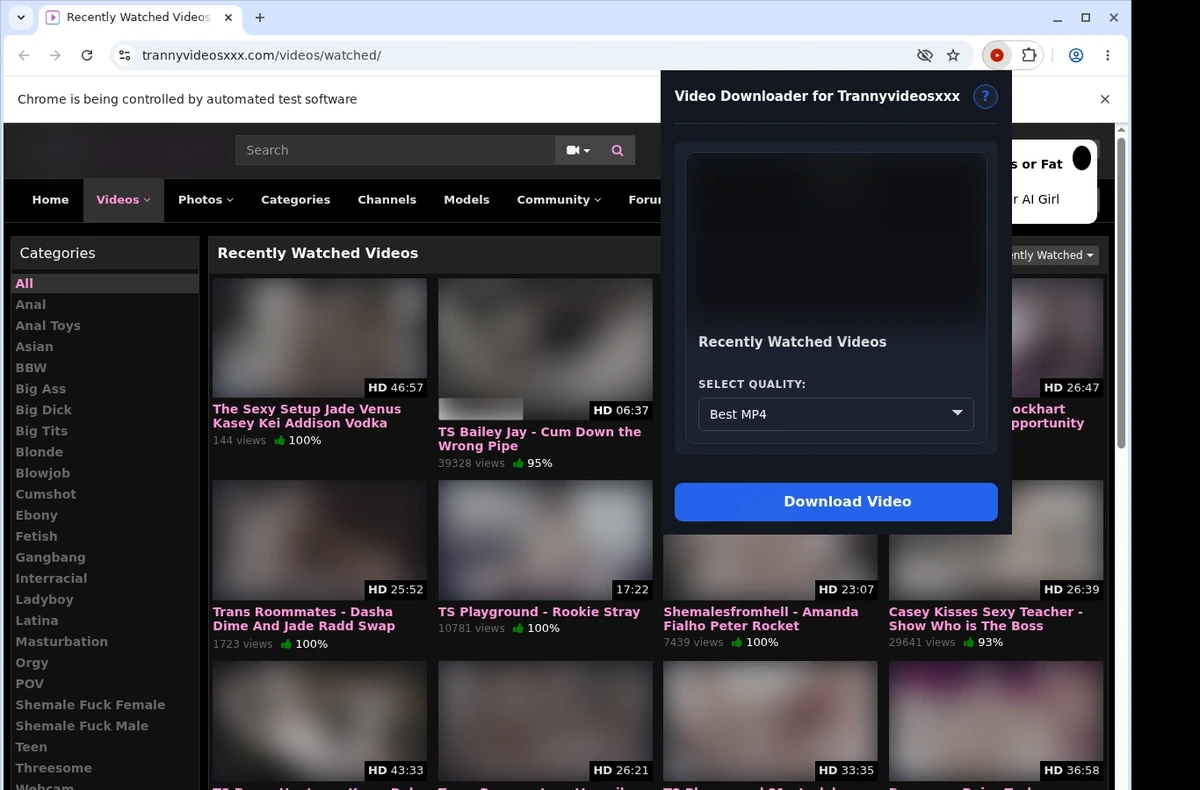The image size is (1200, 790).
Task: Select the All category in sidebar
Action: pos(105,284)
